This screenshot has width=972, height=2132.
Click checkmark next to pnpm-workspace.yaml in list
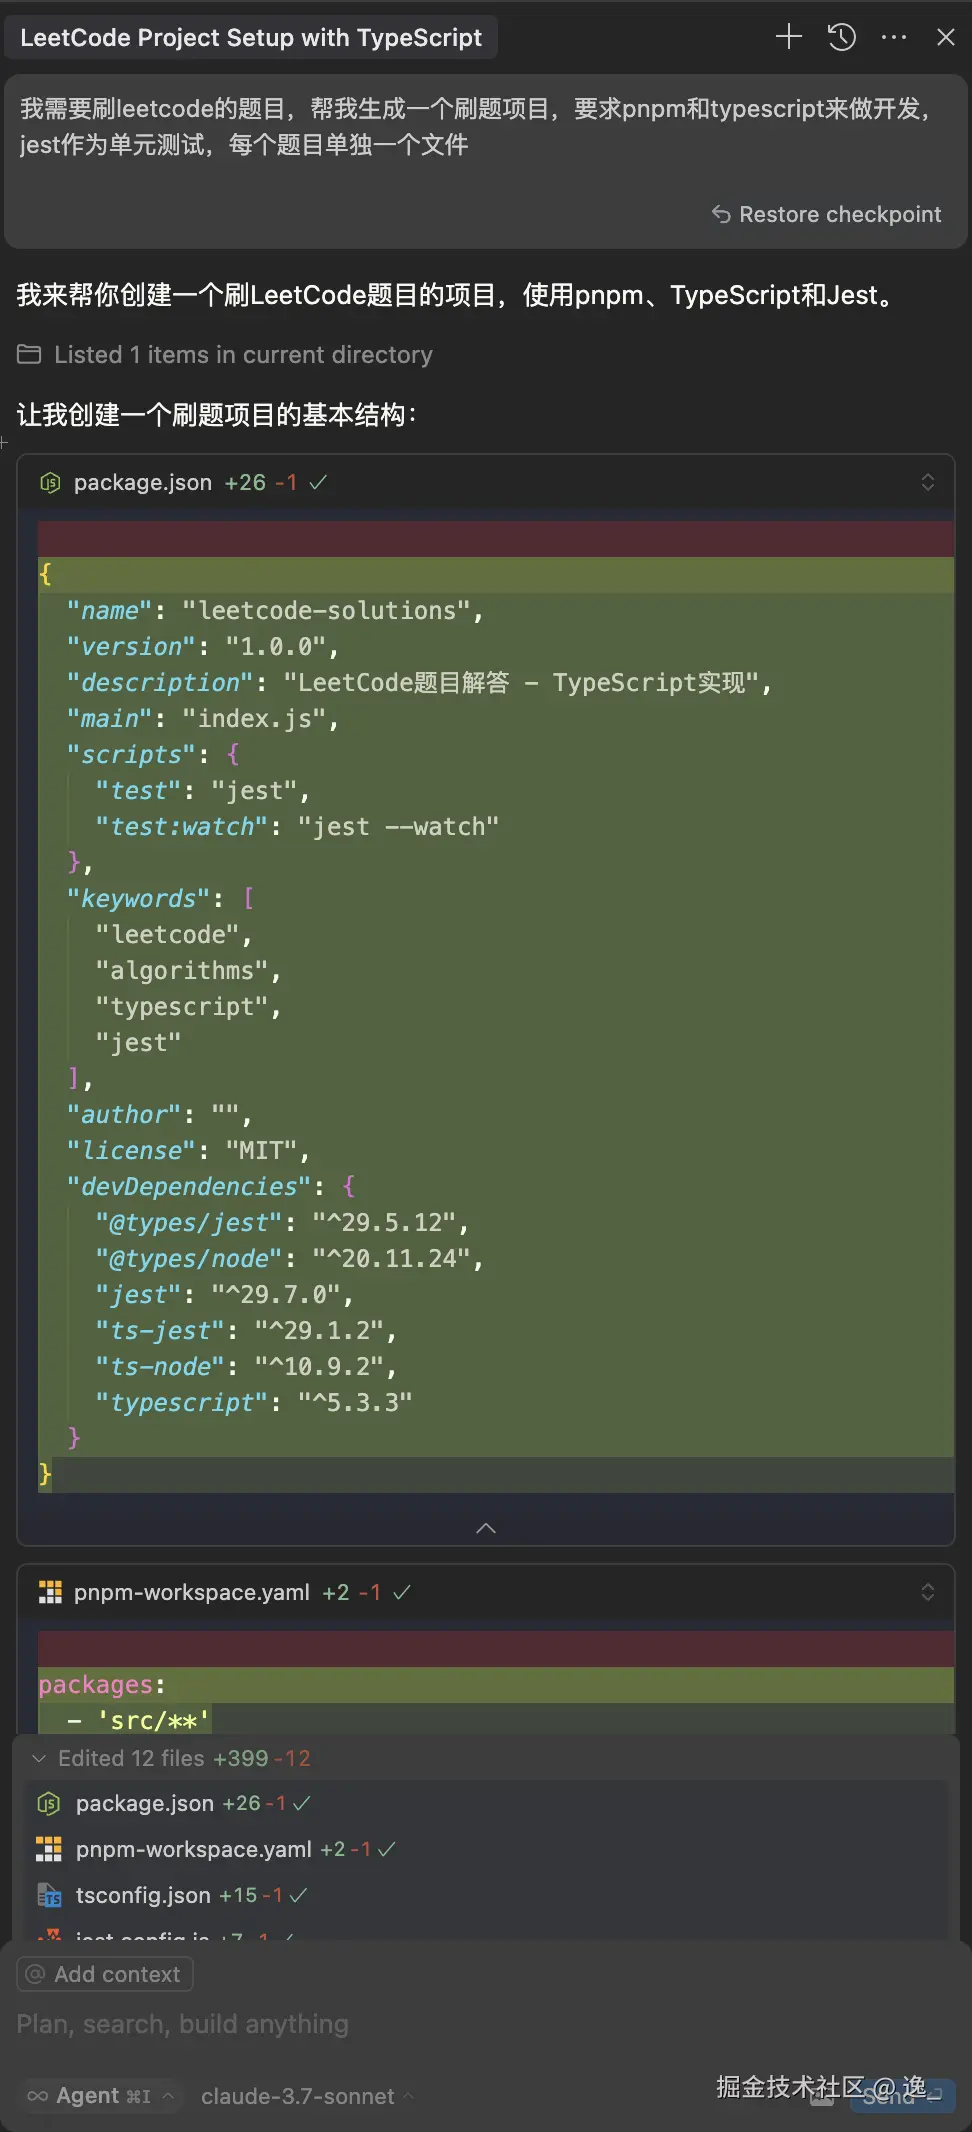coord(386,1849)
